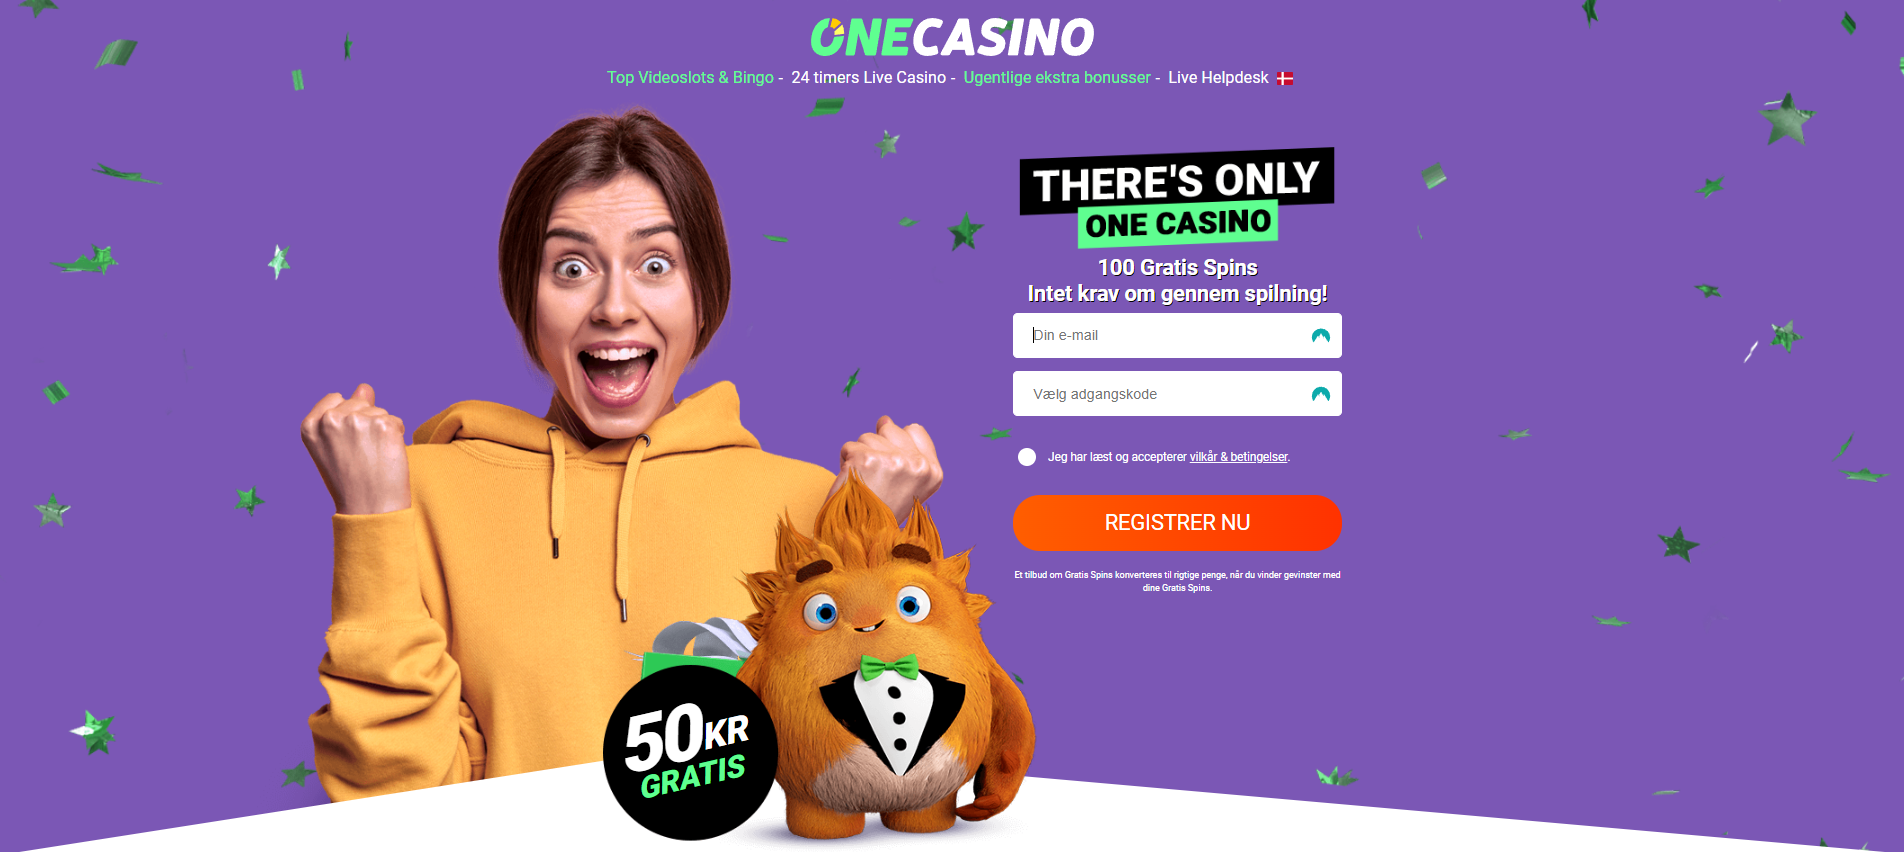Viewport: 1904px width, 852px height.
Task: Open the vilkår & betingelser link
Action: tap(1238, 457)
